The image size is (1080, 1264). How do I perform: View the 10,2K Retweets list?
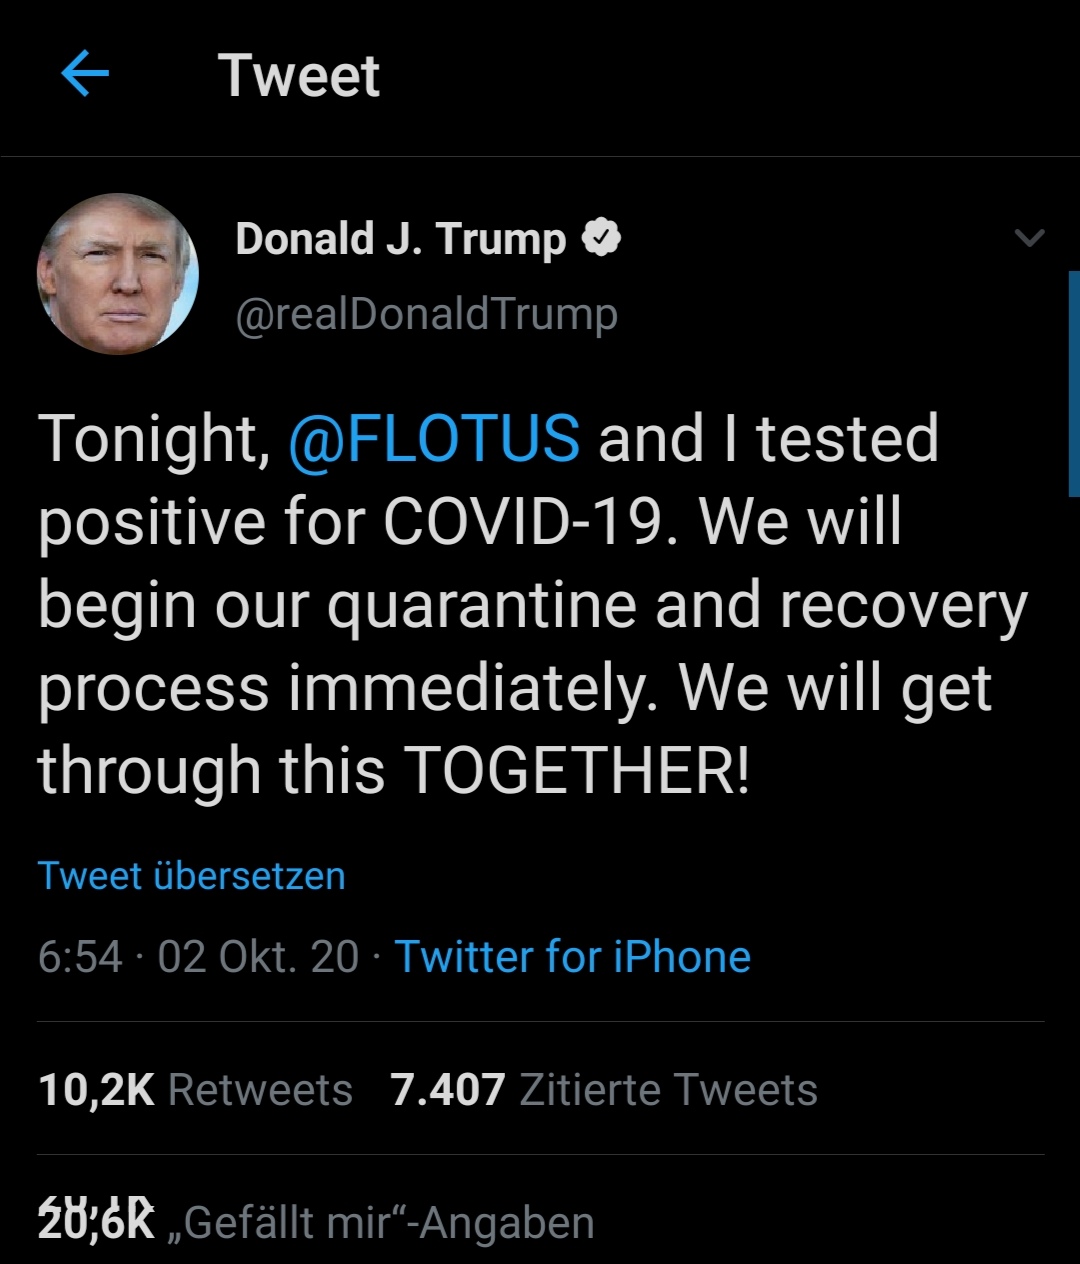point(196,1090)
